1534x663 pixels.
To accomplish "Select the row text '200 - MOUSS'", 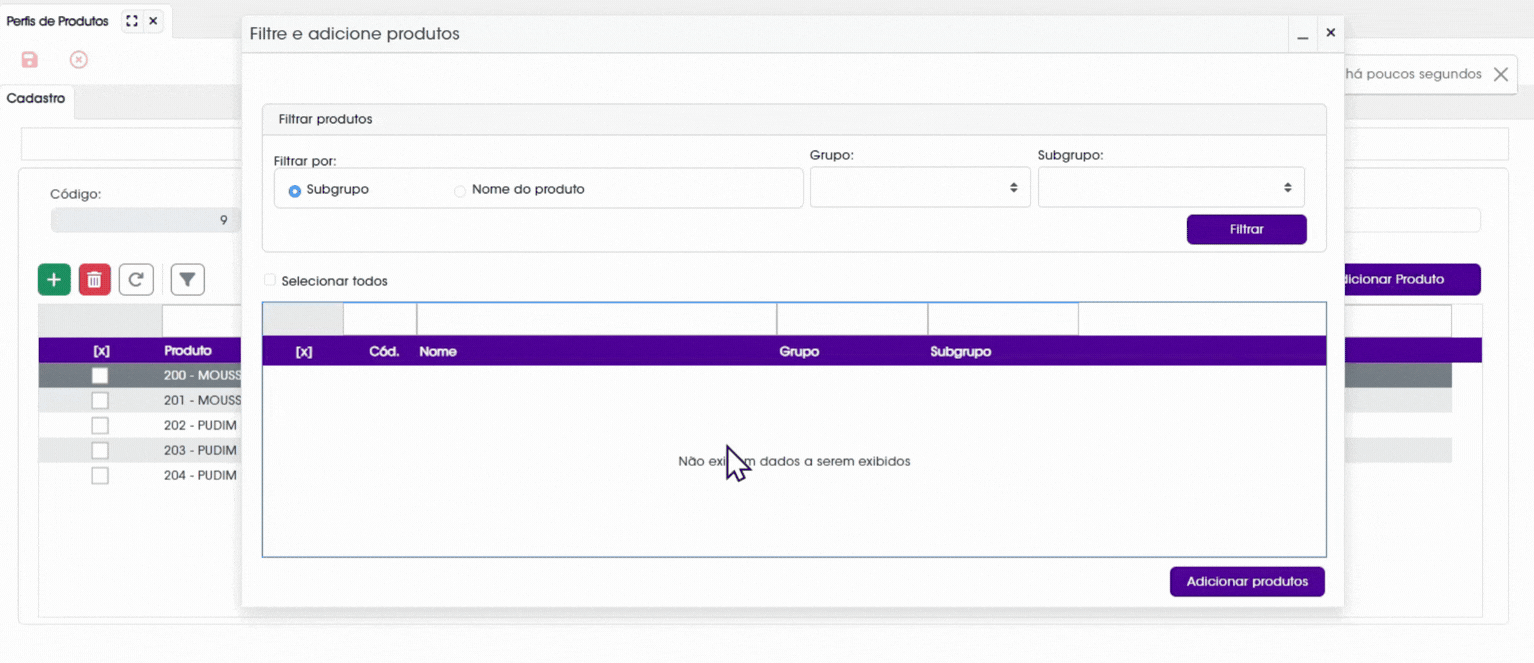I will click(202, 375).
